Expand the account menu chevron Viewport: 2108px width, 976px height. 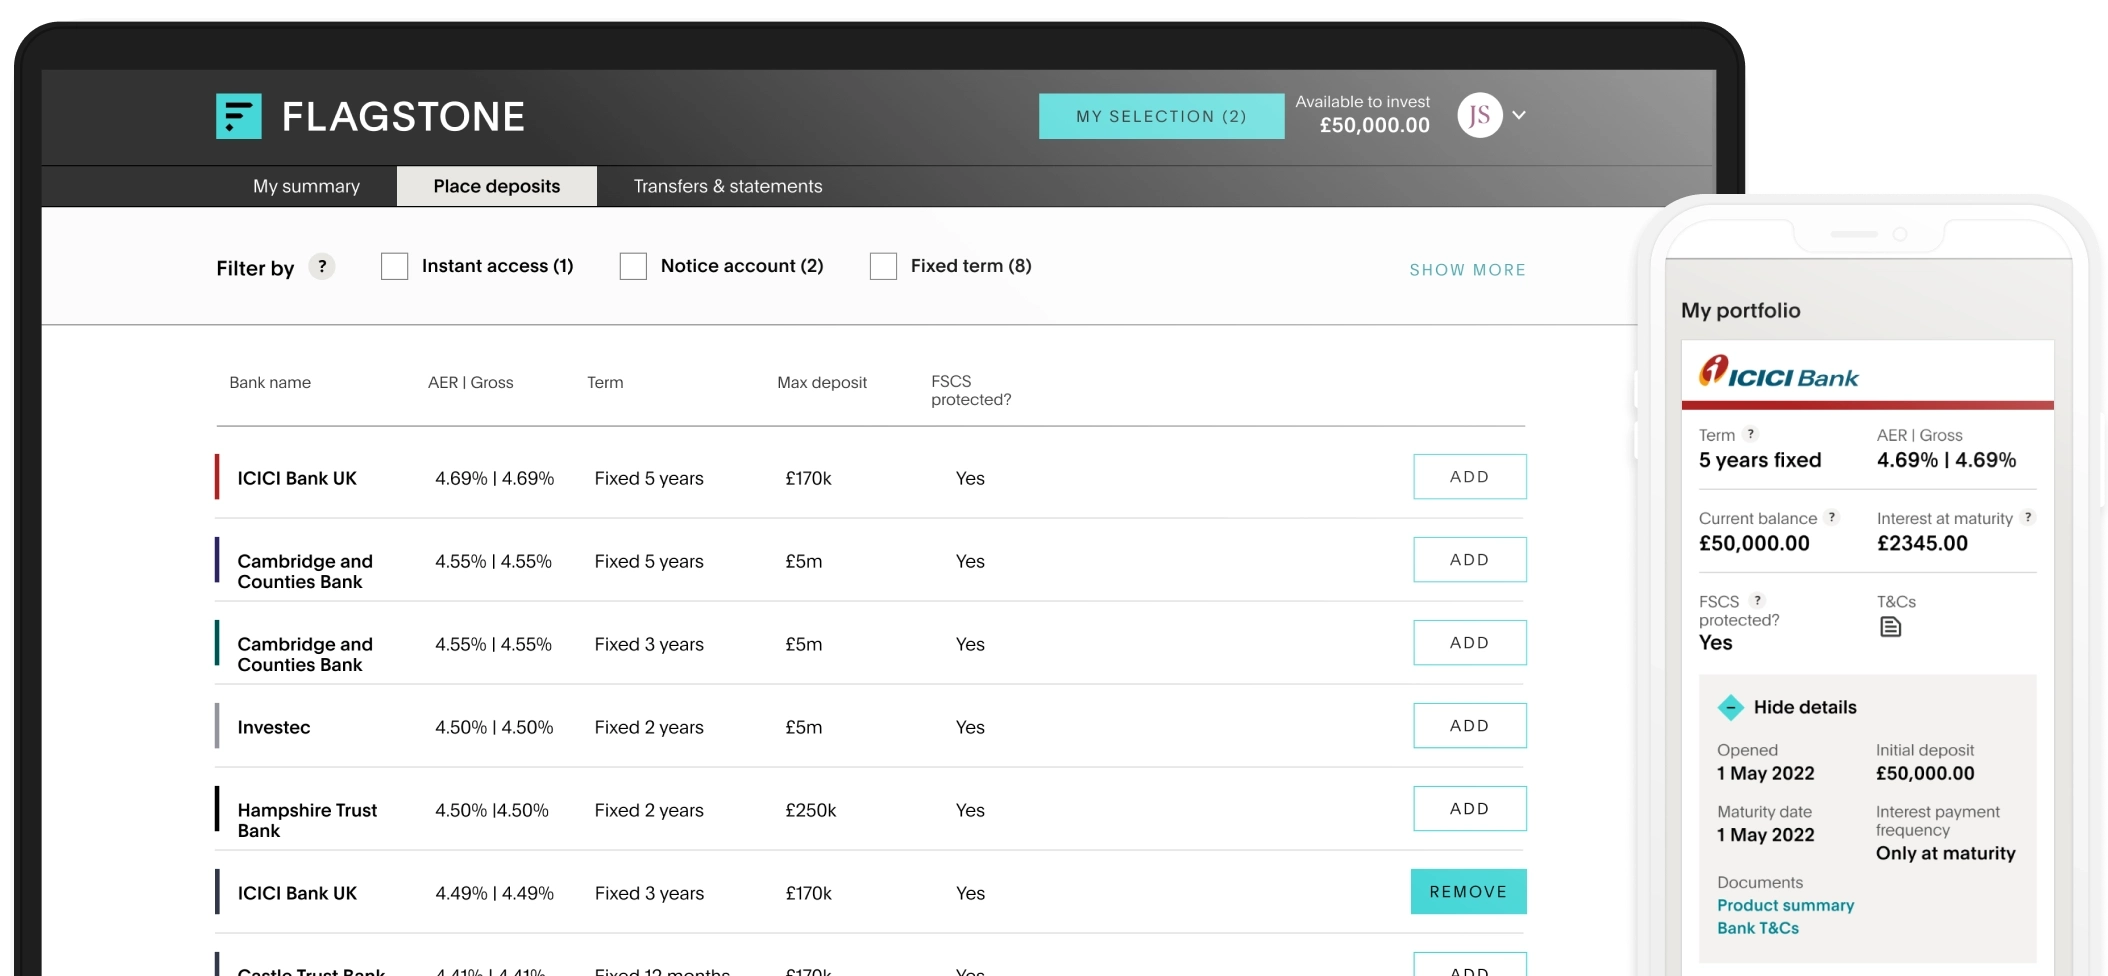[x=1519, y=115]
